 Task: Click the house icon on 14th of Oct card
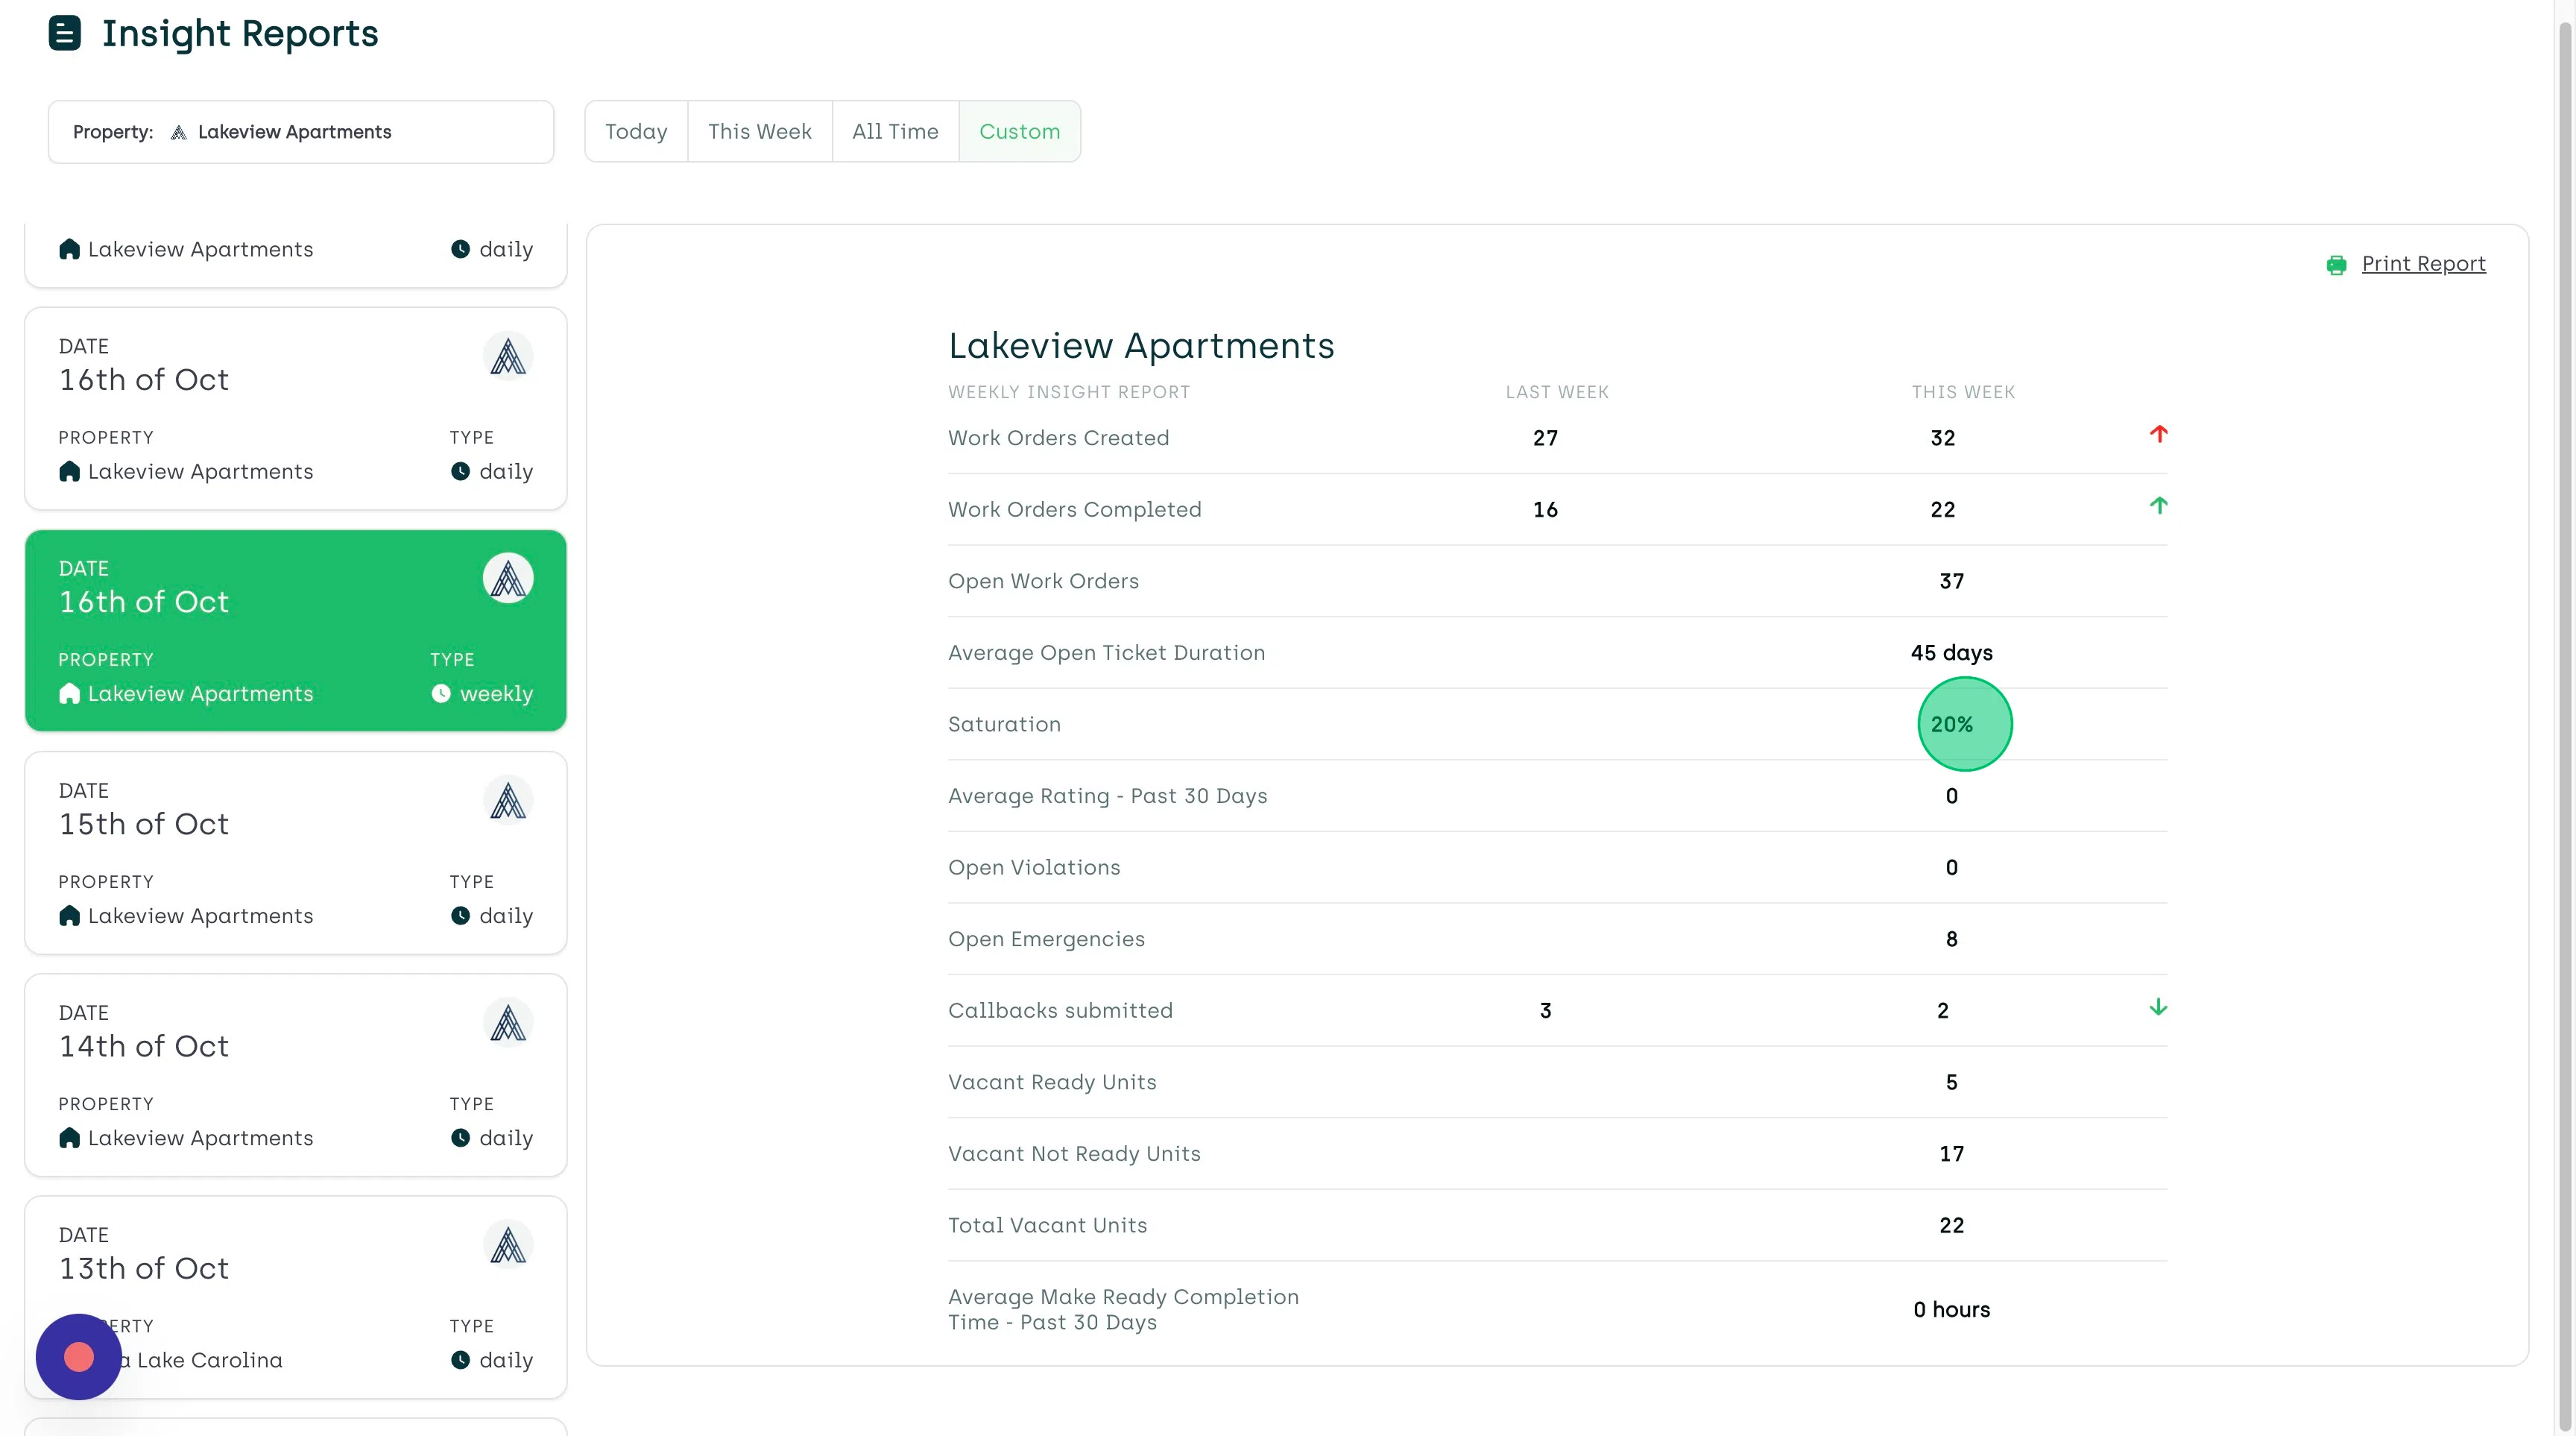[x=69, y=1137]
